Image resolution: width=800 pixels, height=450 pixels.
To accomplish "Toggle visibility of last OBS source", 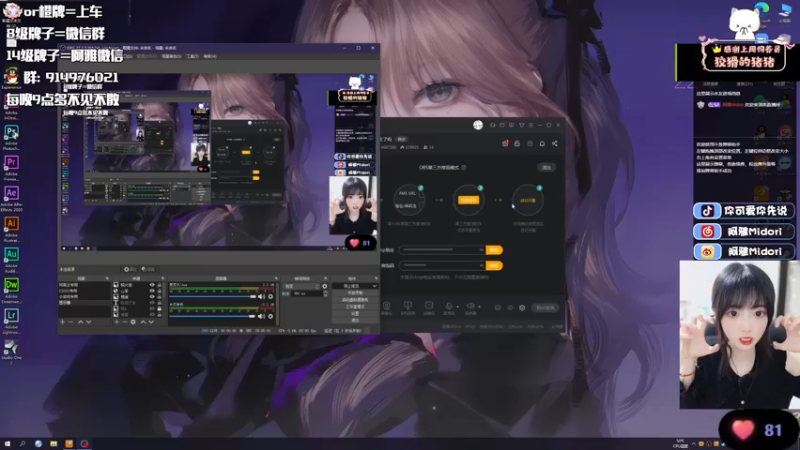I will tap(152, 315).
